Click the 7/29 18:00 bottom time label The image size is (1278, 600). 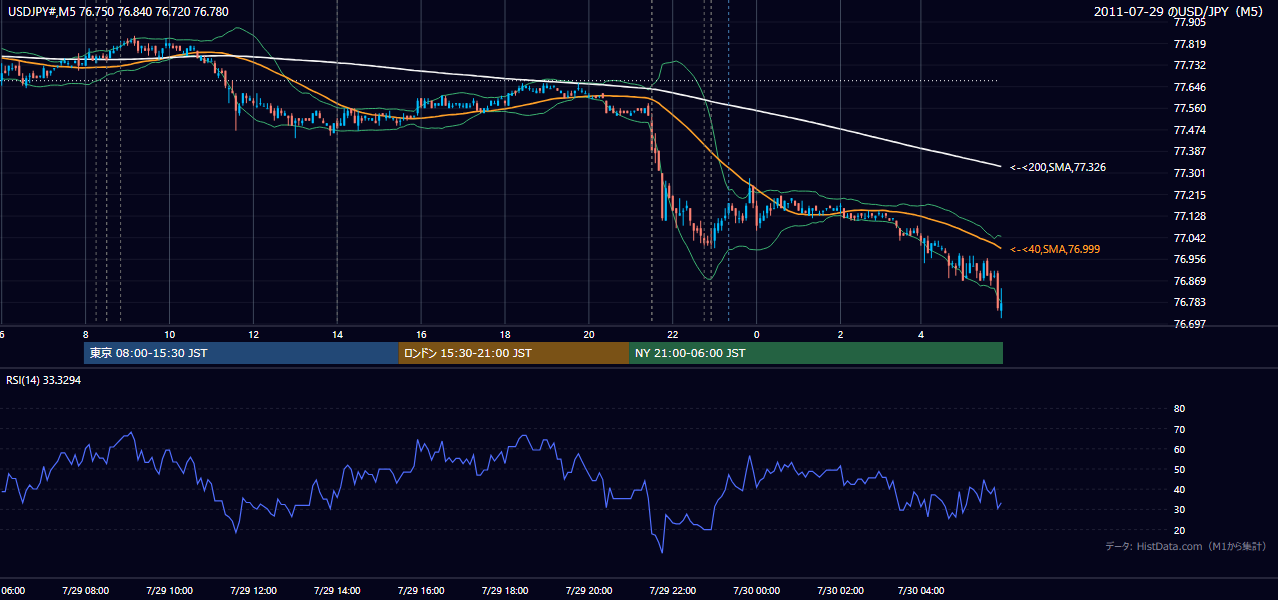[504, 590]
